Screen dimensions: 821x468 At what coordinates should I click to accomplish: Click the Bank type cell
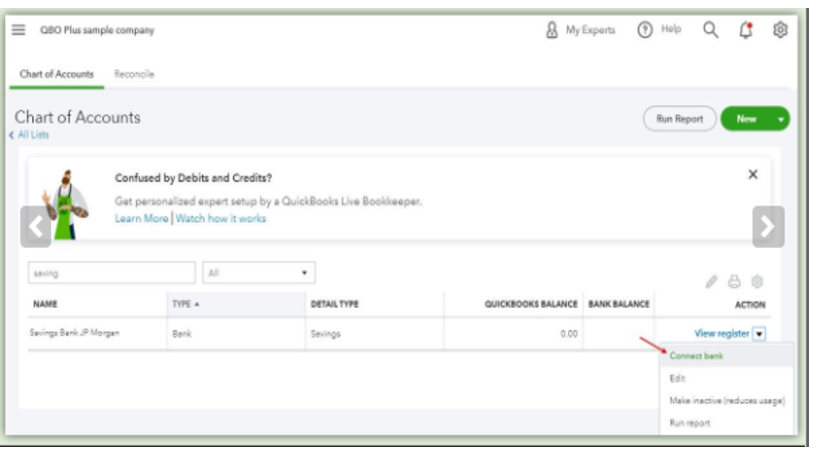[182, 333]
